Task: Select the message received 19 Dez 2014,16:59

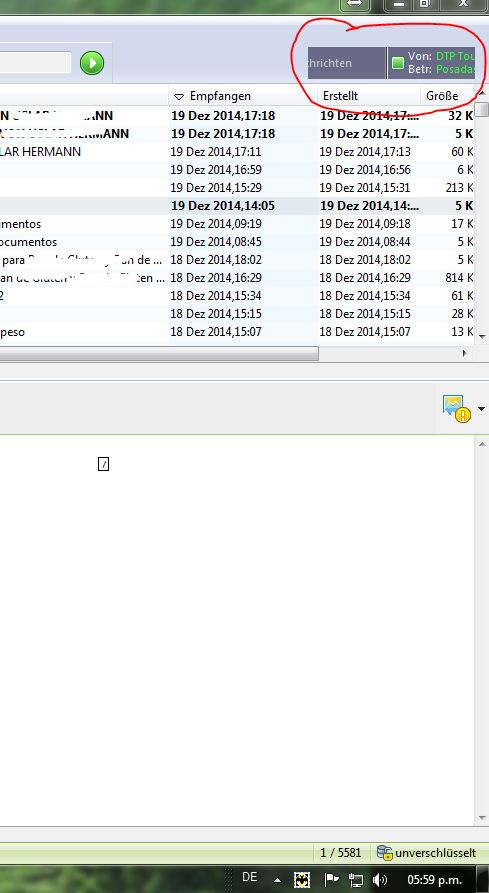Action: (237, 170)
